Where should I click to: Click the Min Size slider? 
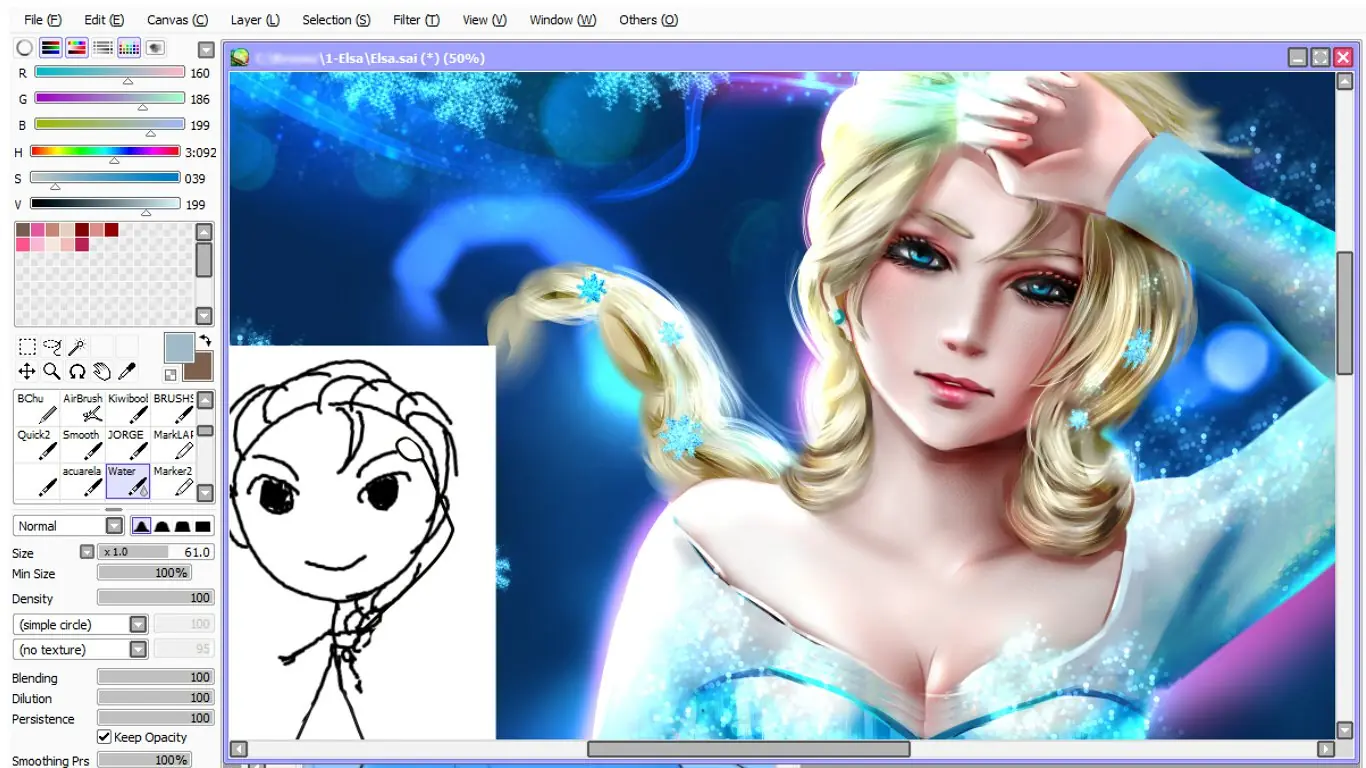[x=143, y=573]
